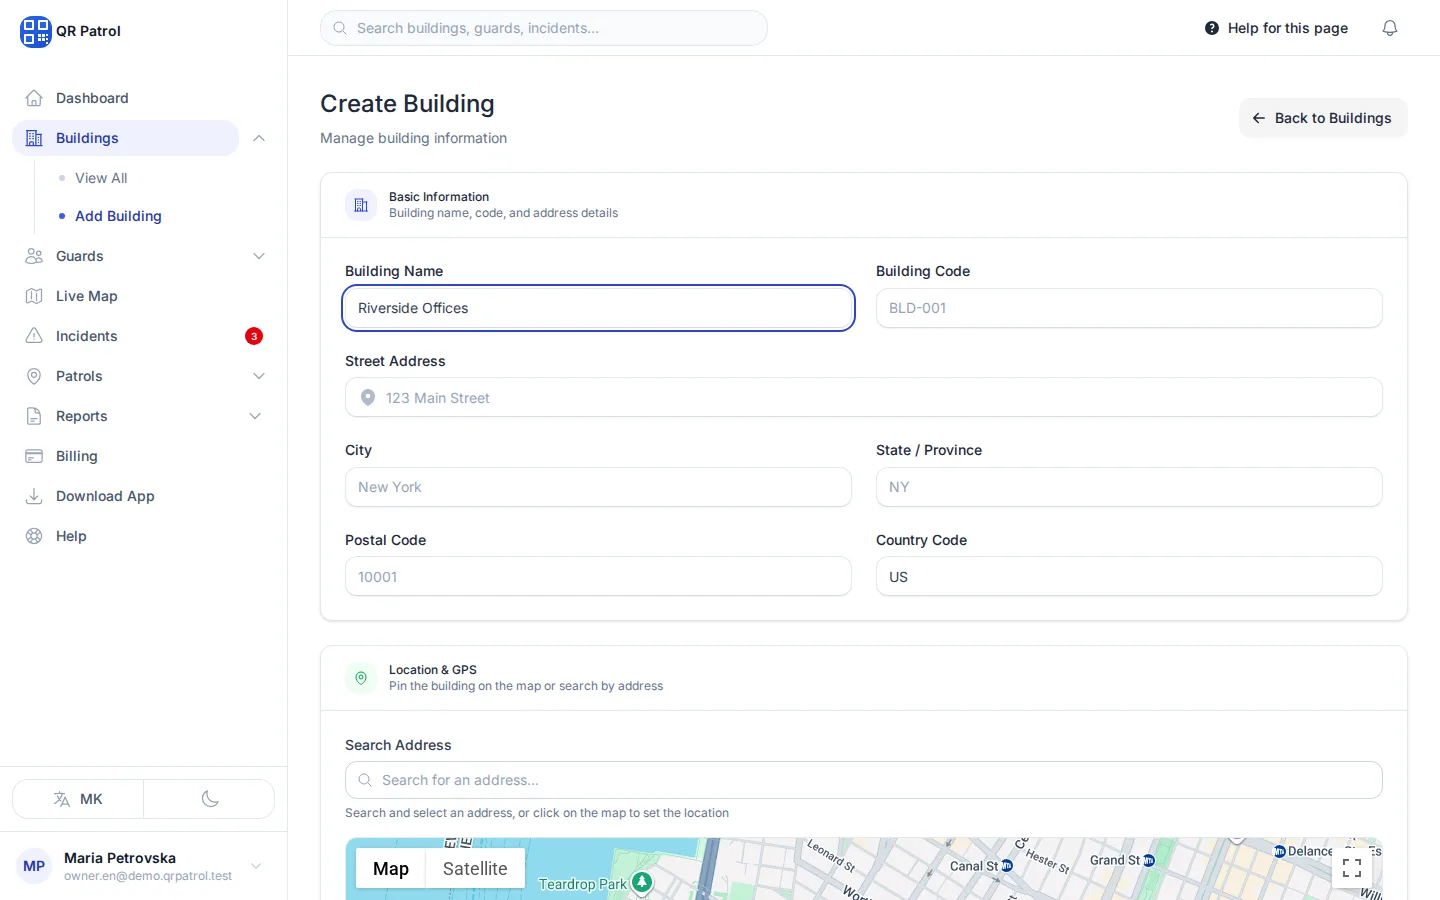
Task: Click the Live Map sidebar icon
Action: click(x=34, y=296)
